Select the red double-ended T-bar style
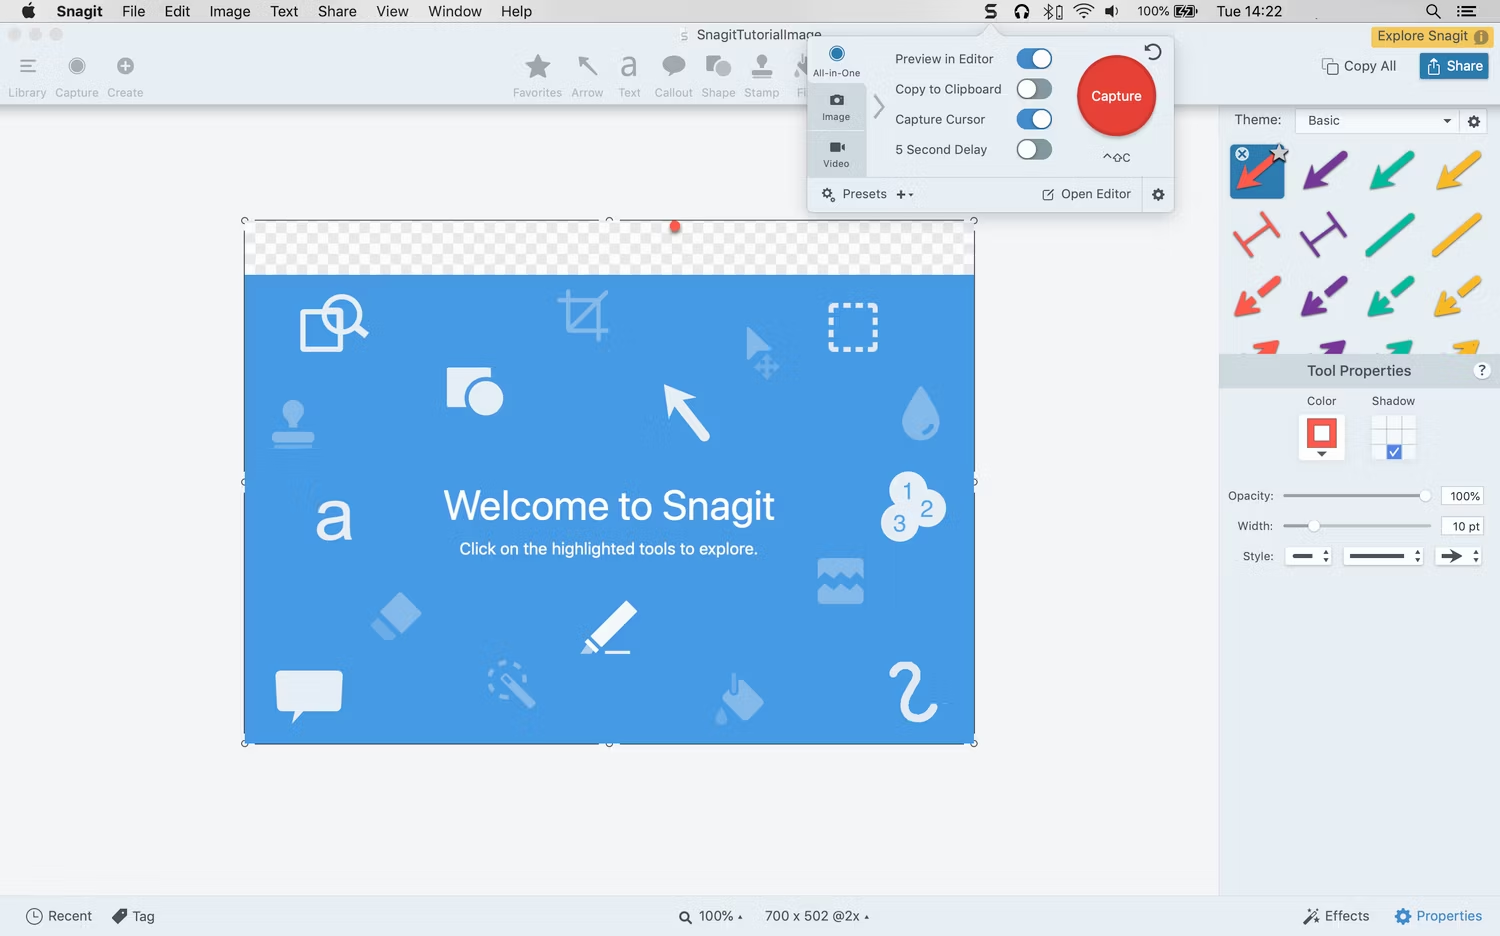Image resolution: width=1500 pixels, height=936 pixels. pos(1257,235)
